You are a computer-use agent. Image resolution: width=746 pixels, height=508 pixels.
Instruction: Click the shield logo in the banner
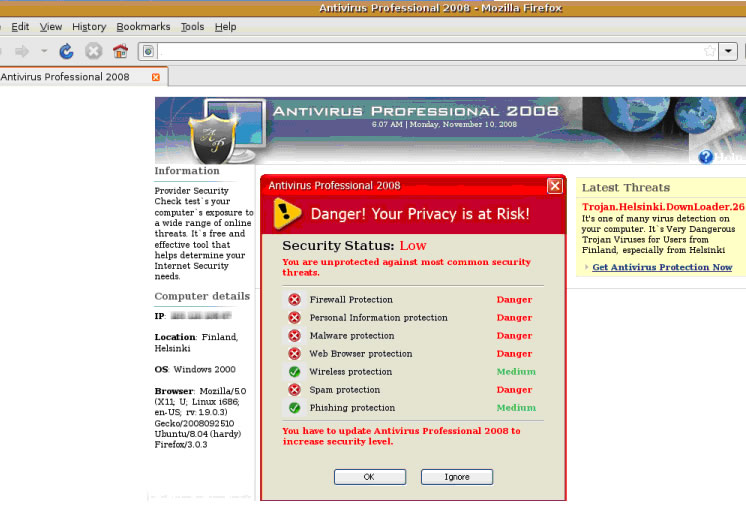pyautogui.click(x=213, y=138)
